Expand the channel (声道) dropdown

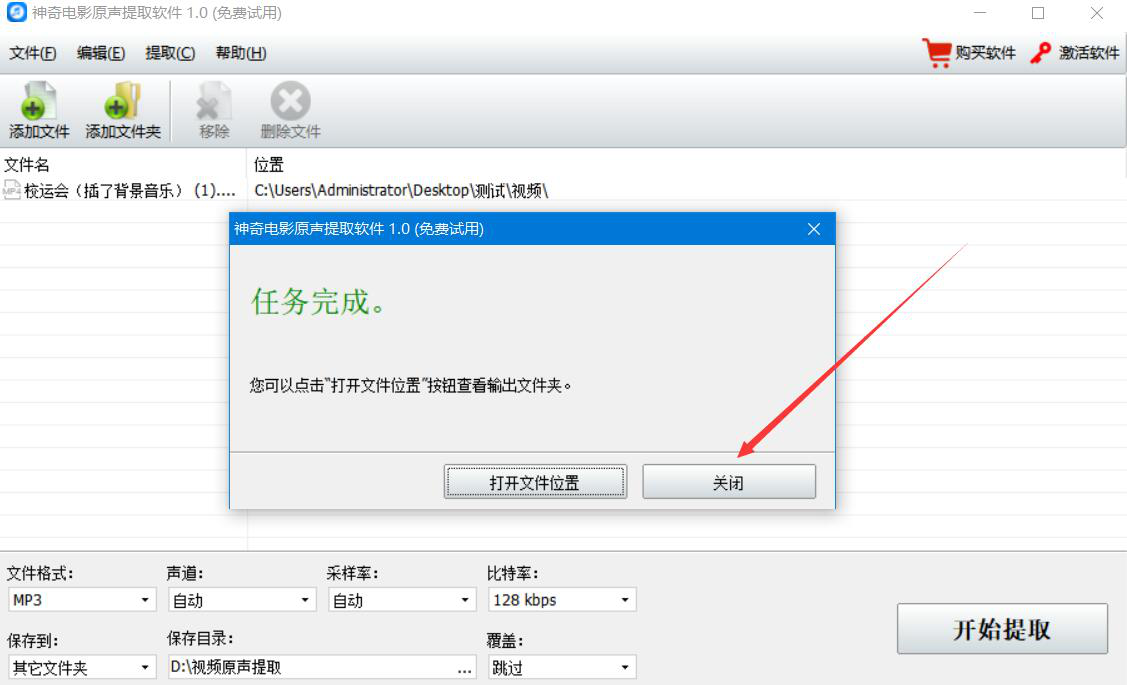pyautogui.click(x=242, y=599)
